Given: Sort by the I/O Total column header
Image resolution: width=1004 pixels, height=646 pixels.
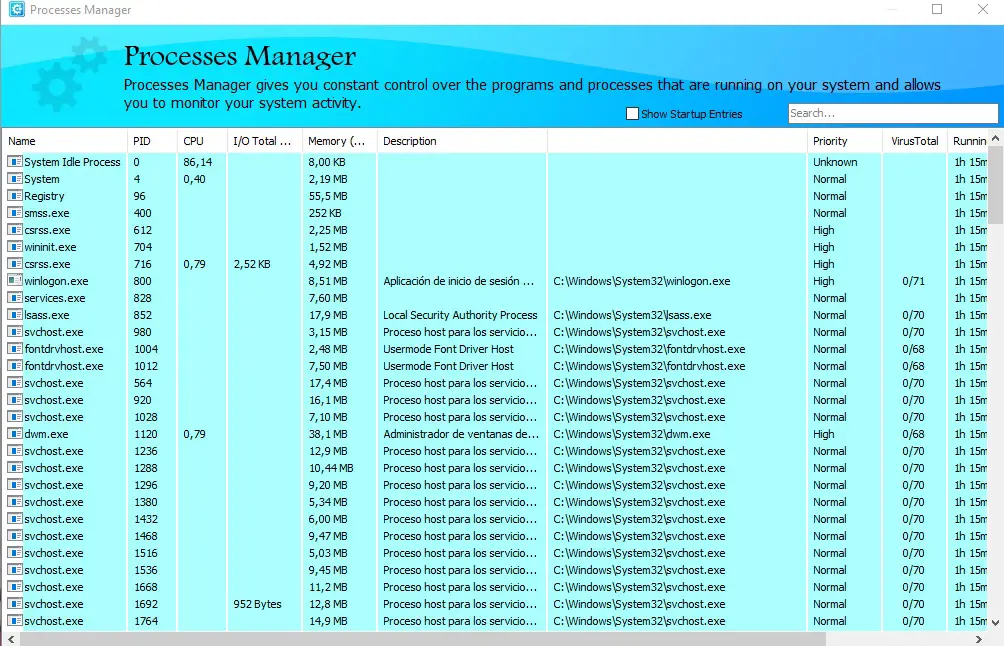Looking at the screenshot, I should pyautogui.click(x=264, y=141).
